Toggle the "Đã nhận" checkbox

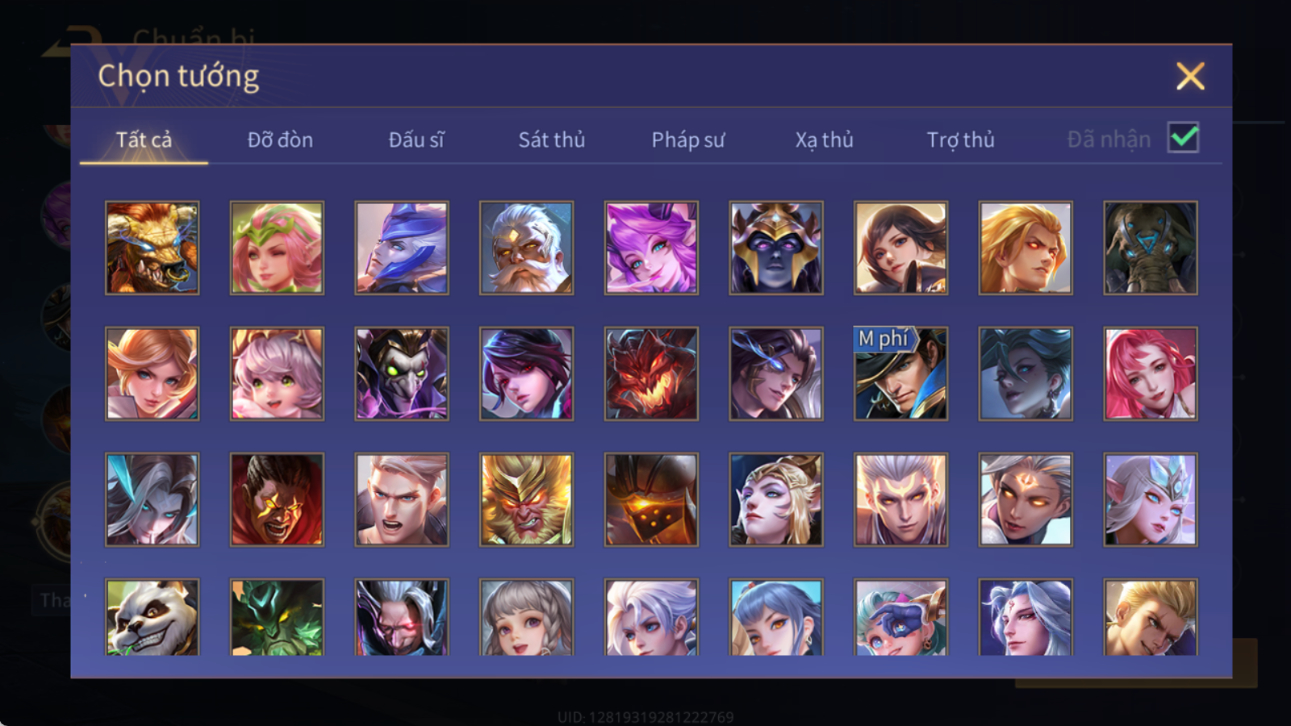pos(1183,138)
